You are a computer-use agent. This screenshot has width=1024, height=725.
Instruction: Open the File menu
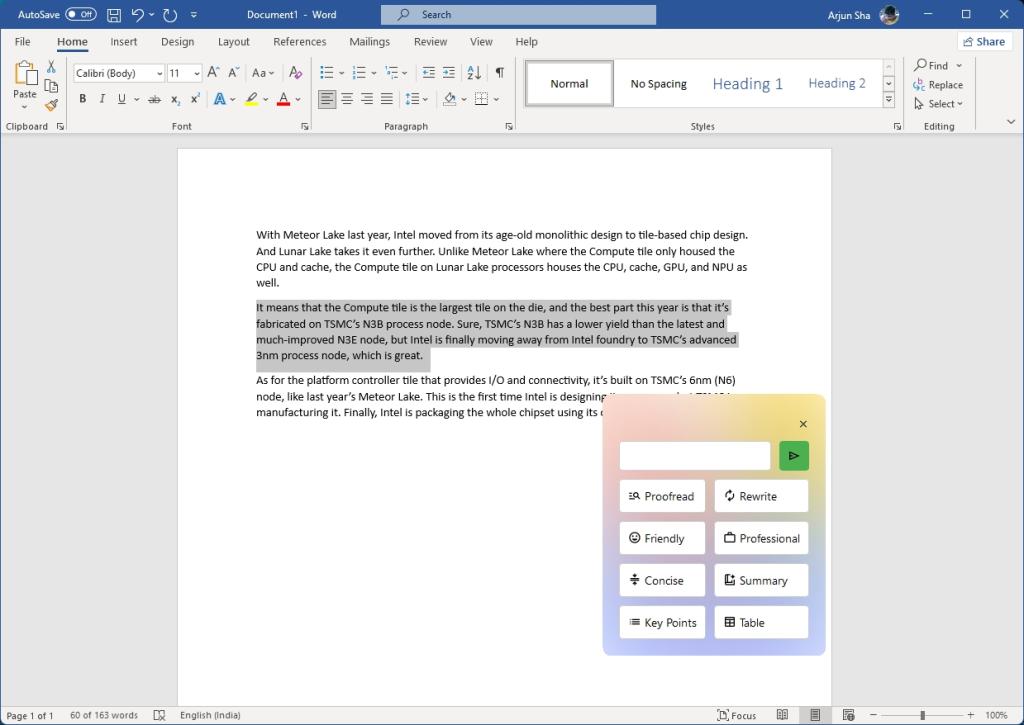coord(22,41)
